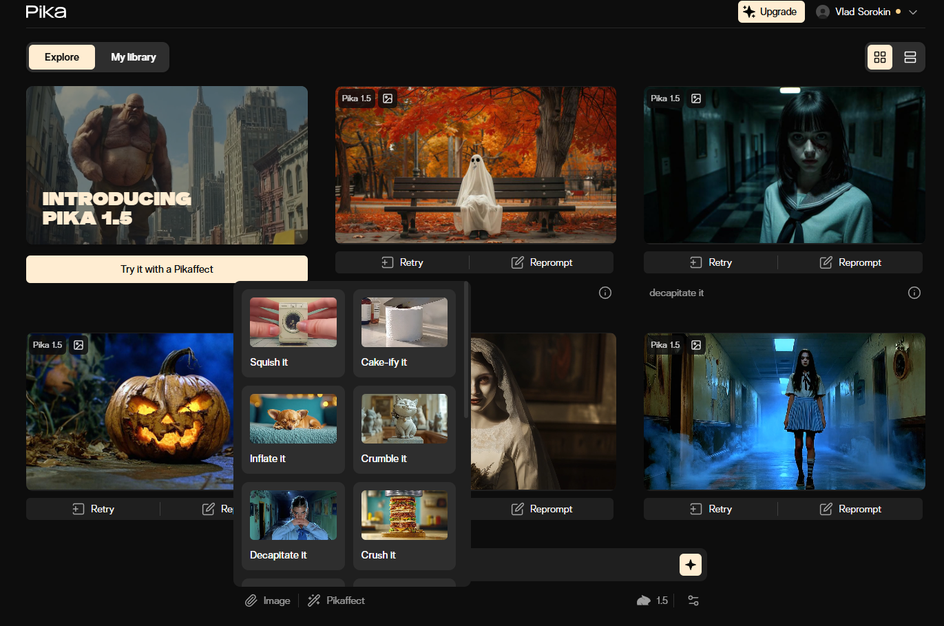This screenshot has height=626, width=944.
Task: Click Pika 1.5 badge on ghost video
Action: [x=356, y=98]
